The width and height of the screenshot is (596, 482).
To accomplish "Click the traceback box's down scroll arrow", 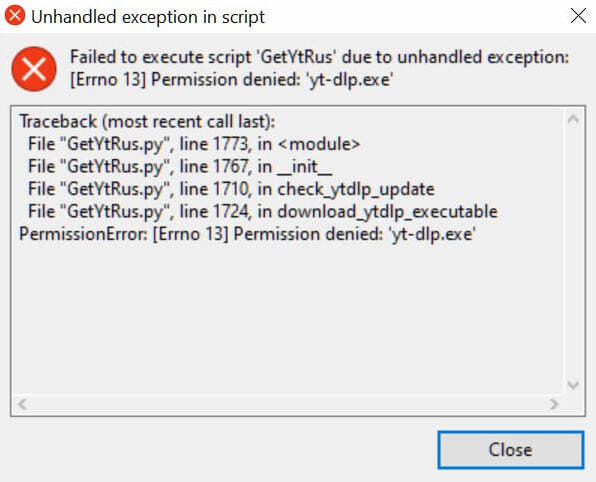I will pos(573,385).
